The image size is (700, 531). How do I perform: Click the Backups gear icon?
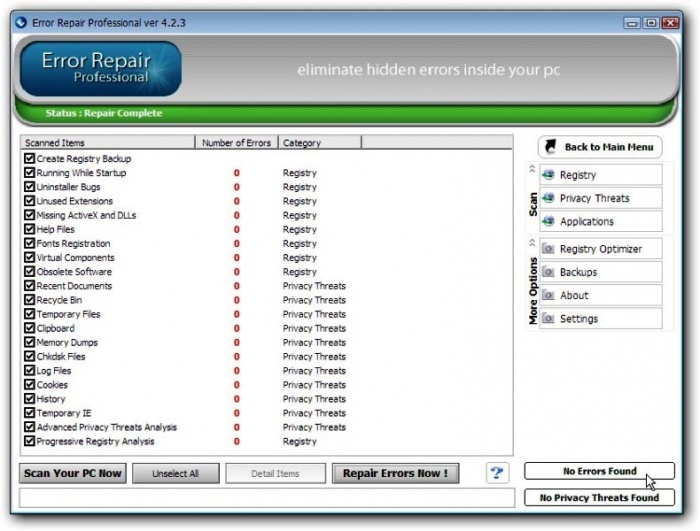tap(548, 272)
